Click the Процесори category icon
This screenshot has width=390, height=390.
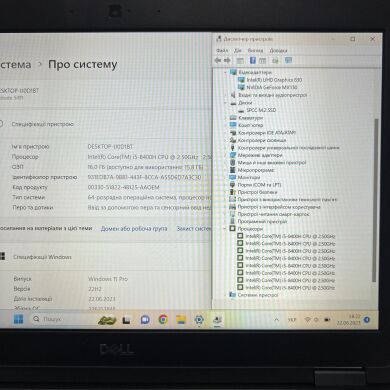pos(233,229)
